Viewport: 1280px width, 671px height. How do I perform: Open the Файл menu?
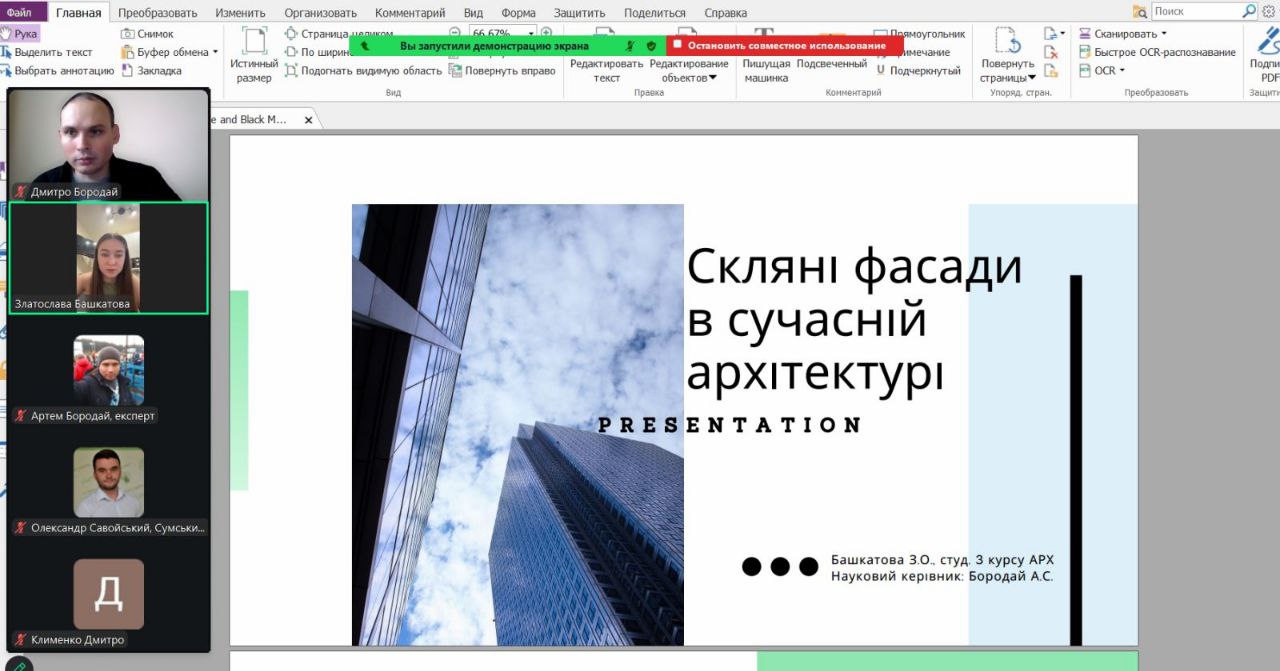tap(19, 13)
